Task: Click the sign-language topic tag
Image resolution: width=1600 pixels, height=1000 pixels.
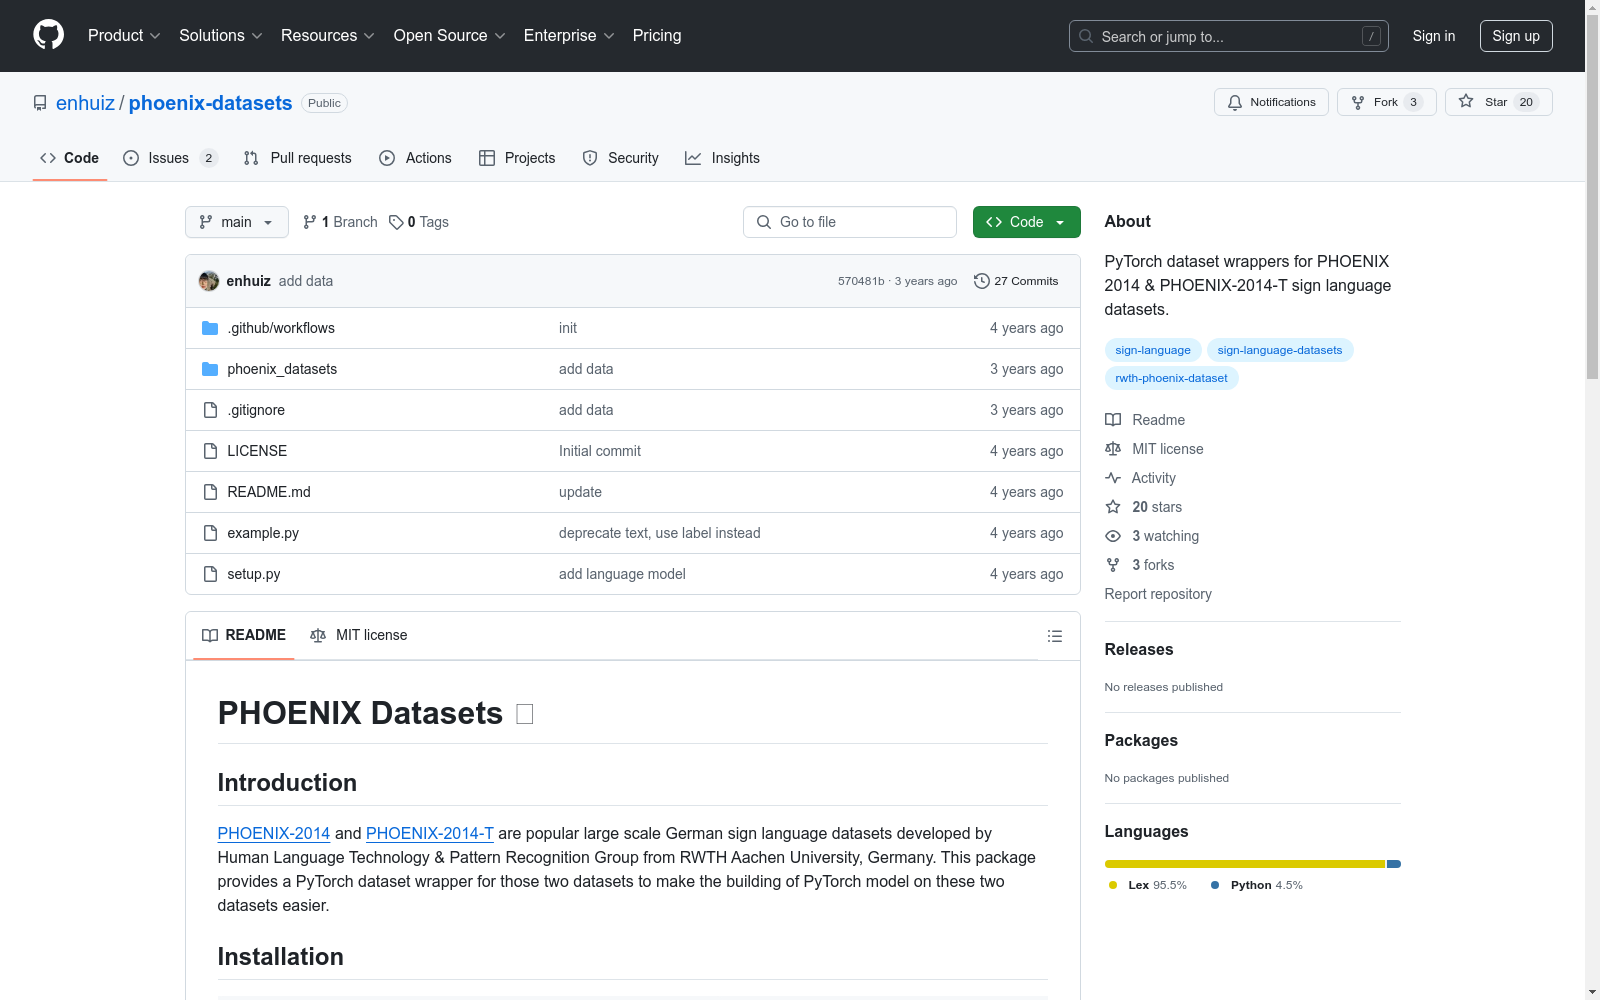Action: [1153, 350]
